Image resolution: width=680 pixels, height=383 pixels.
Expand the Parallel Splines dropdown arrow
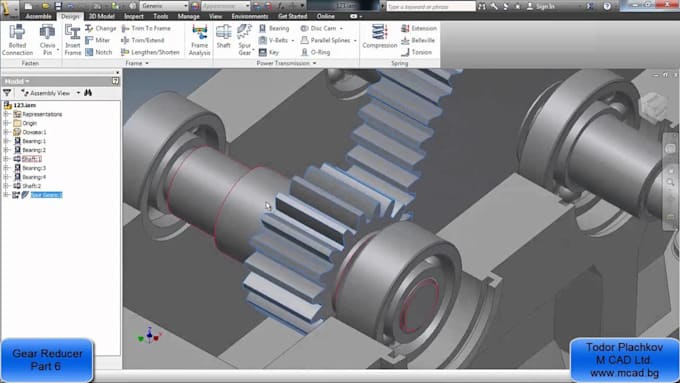pos(355,40)
